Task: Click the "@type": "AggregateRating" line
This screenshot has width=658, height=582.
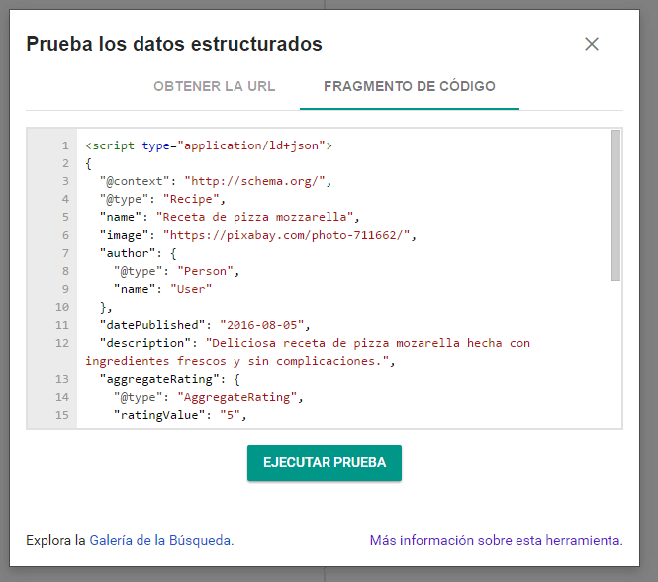Action: [209, 397]
